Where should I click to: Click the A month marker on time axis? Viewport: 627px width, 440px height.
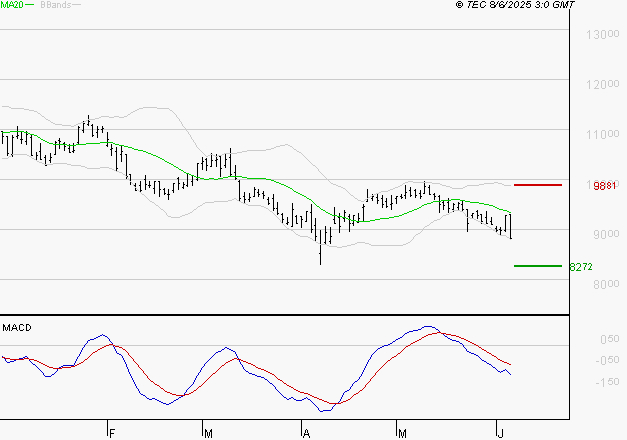[x=307, y=432]
